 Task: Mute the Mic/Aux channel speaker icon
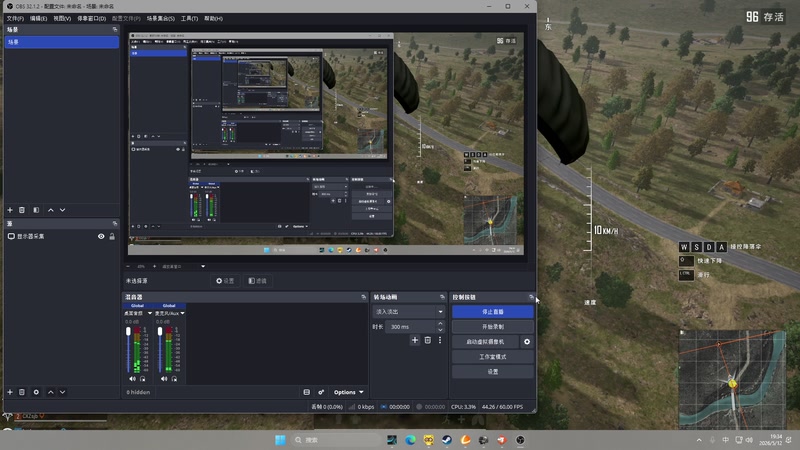164,379
